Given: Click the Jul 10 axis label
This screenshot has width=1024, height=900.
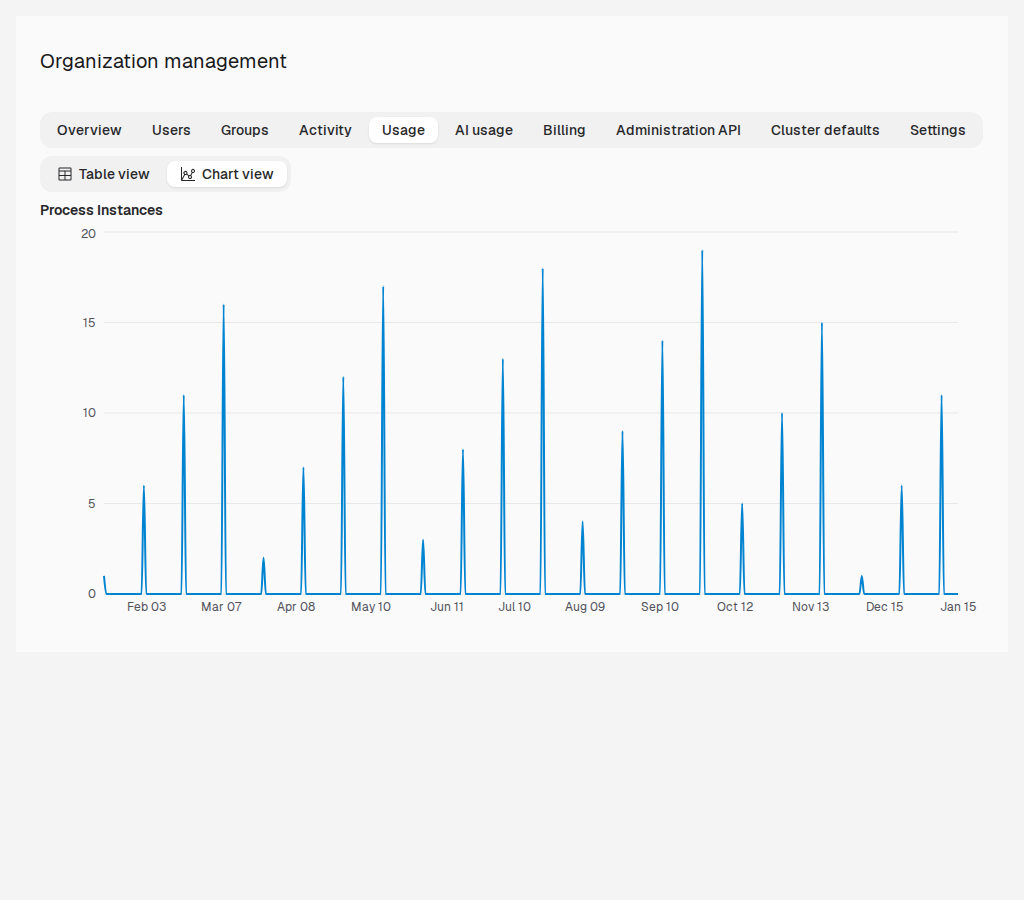Looking at the screenshot, I should pyautogui.click(x=515, y=607).
